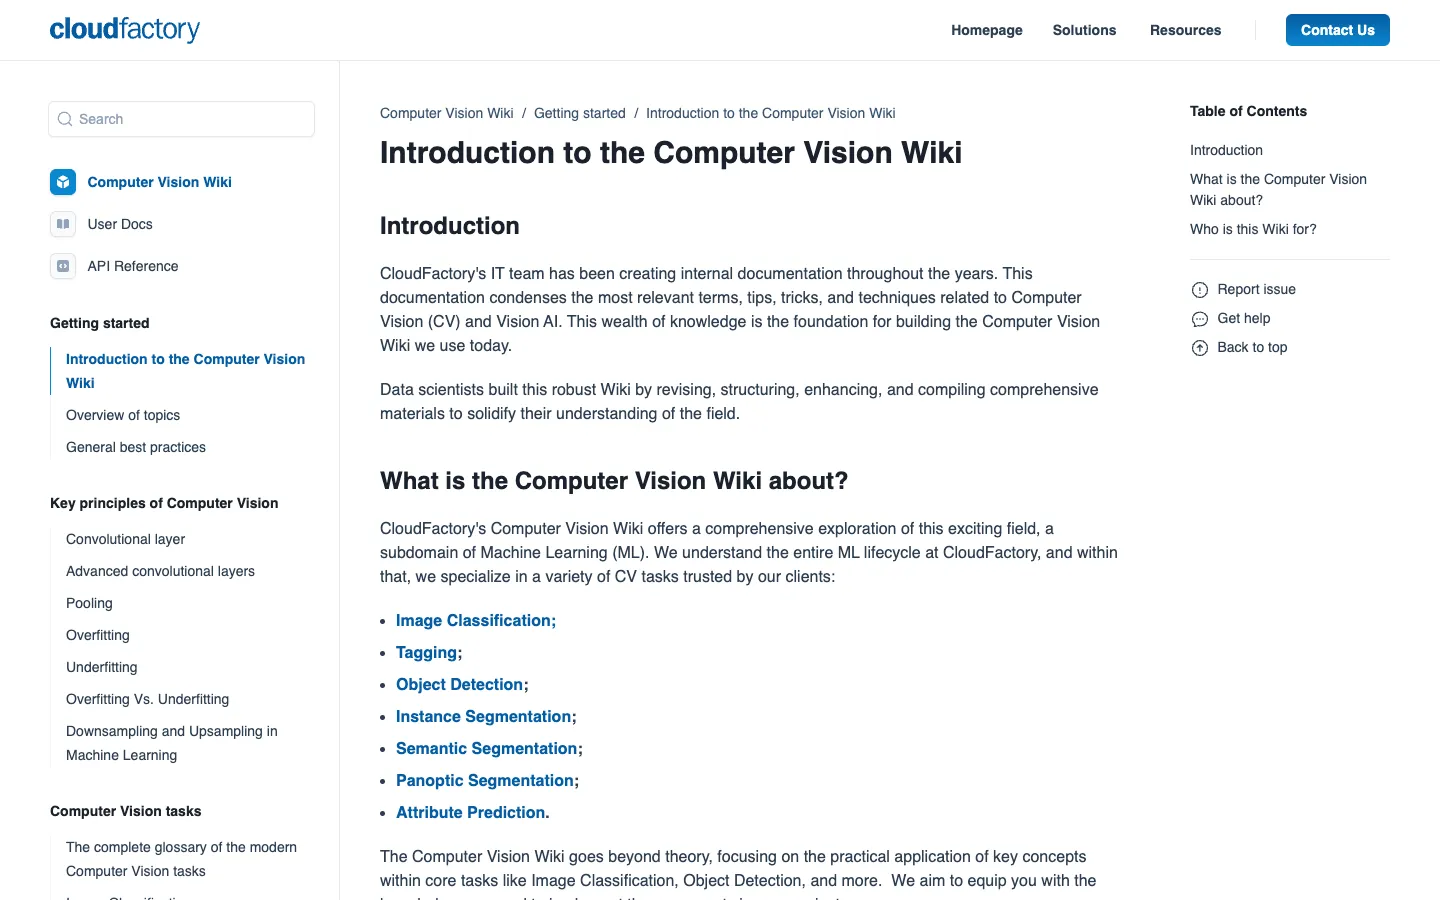This screenshot has height=900, width=1440.
Task: Select Homepage in the top navigation
Action: tap(987, 30)
